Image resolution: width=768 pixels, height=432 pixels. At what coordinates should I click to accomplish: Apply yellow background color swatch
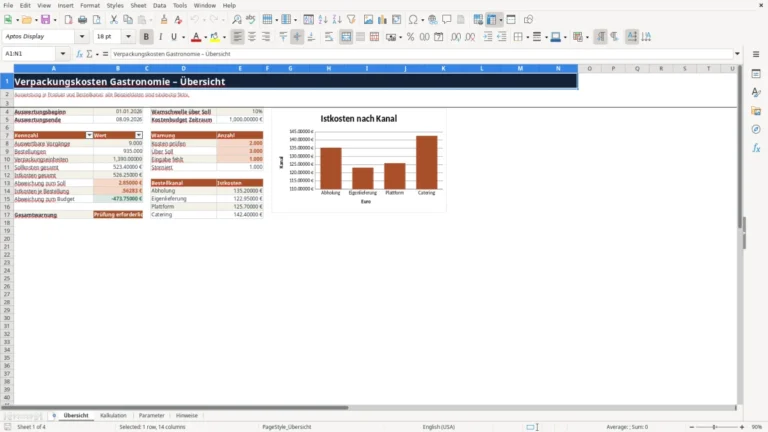(x=215, y=37)
